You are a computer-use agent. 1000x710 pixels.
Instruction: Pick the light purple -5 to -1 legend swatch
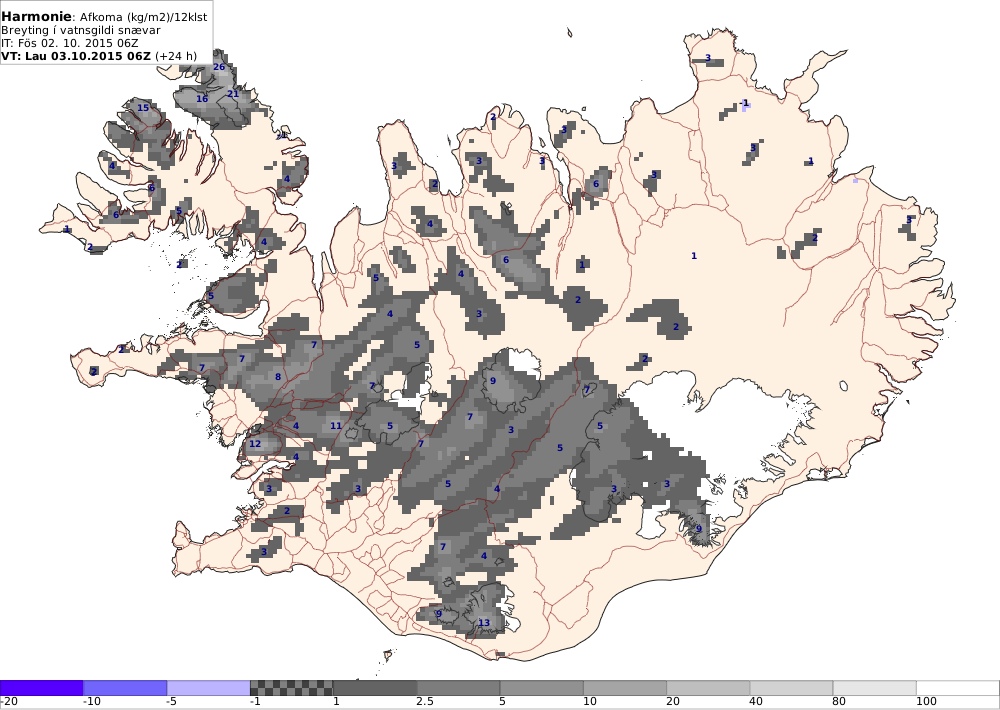click(209, 688)
